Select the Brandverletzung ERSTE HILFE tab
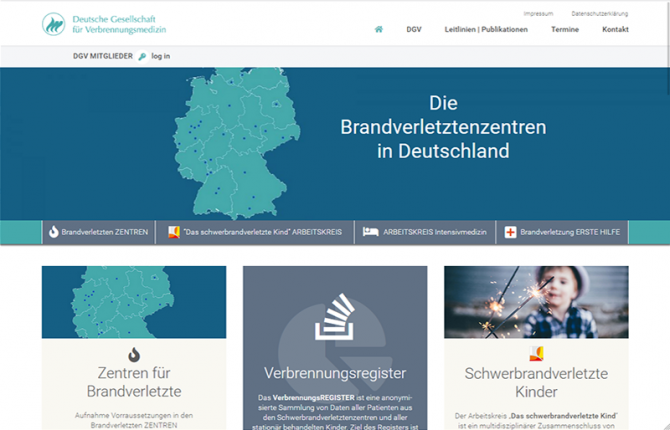 coord(569,232)
